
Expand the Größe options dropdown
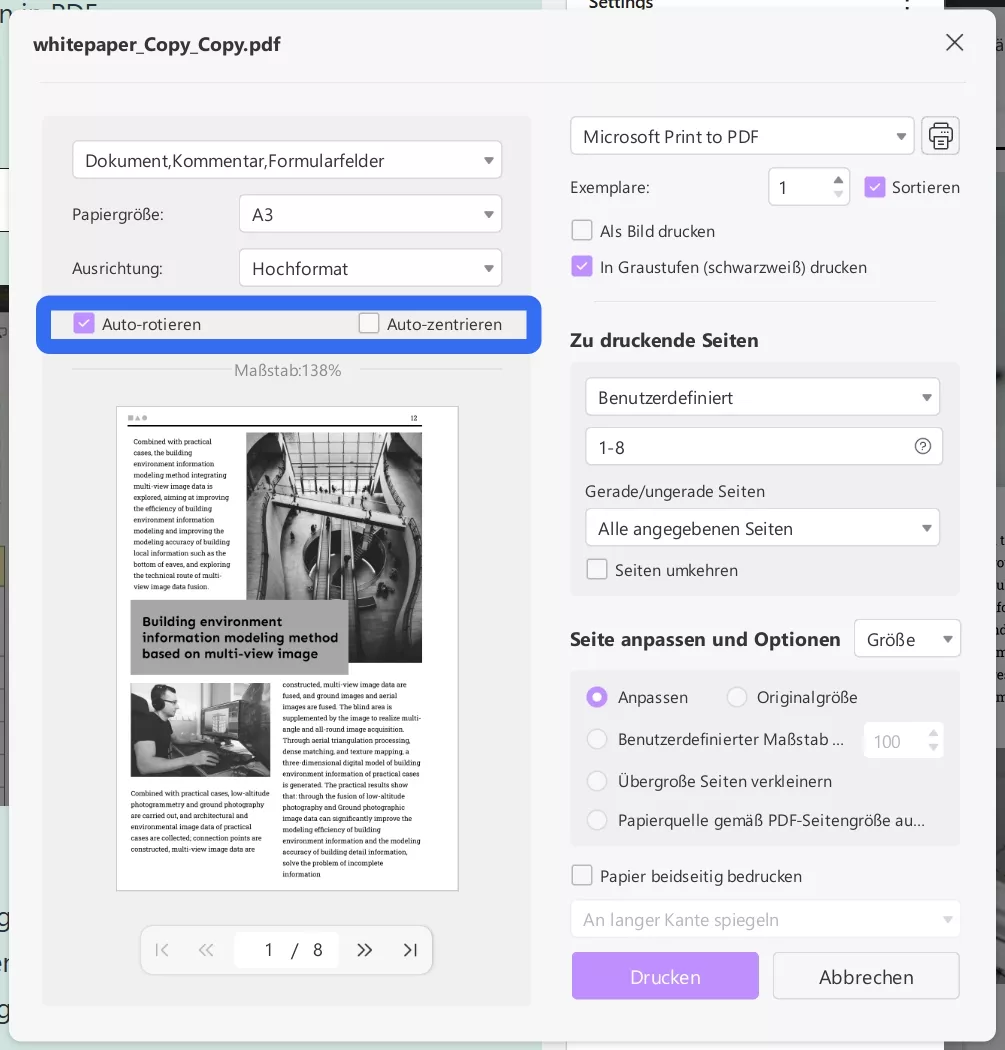pos(907,638)
